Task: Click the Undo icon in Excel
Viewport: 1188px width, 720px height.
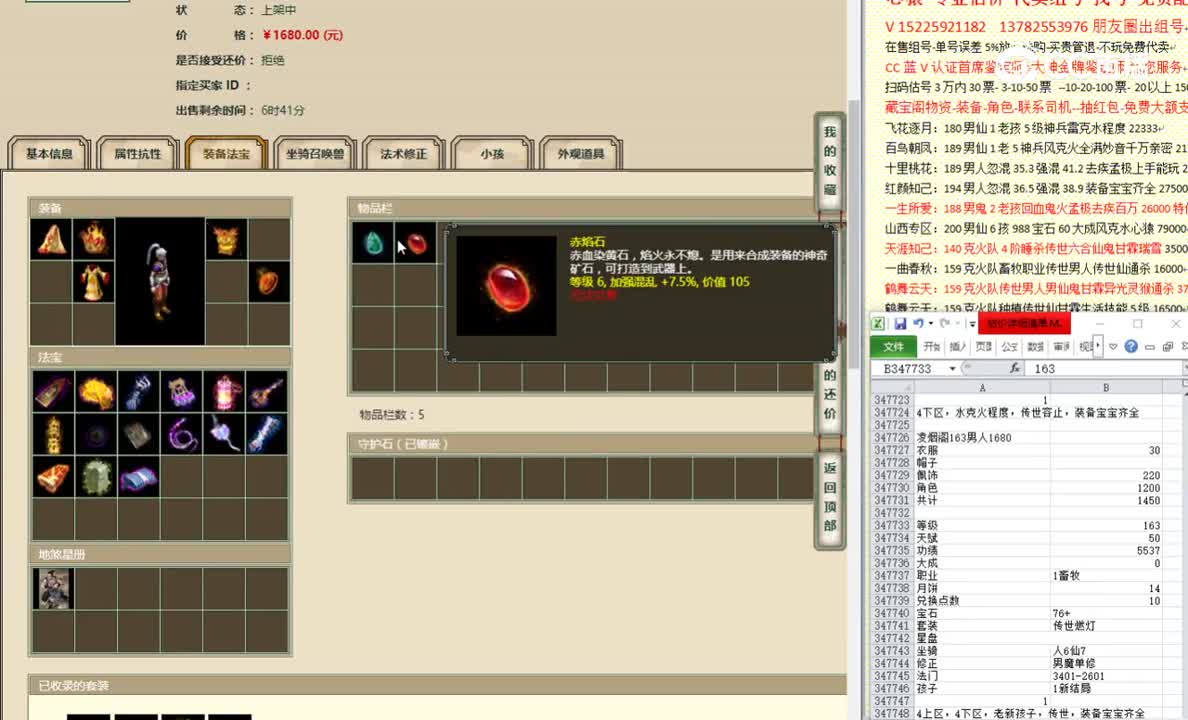Action: coord(918,323)
